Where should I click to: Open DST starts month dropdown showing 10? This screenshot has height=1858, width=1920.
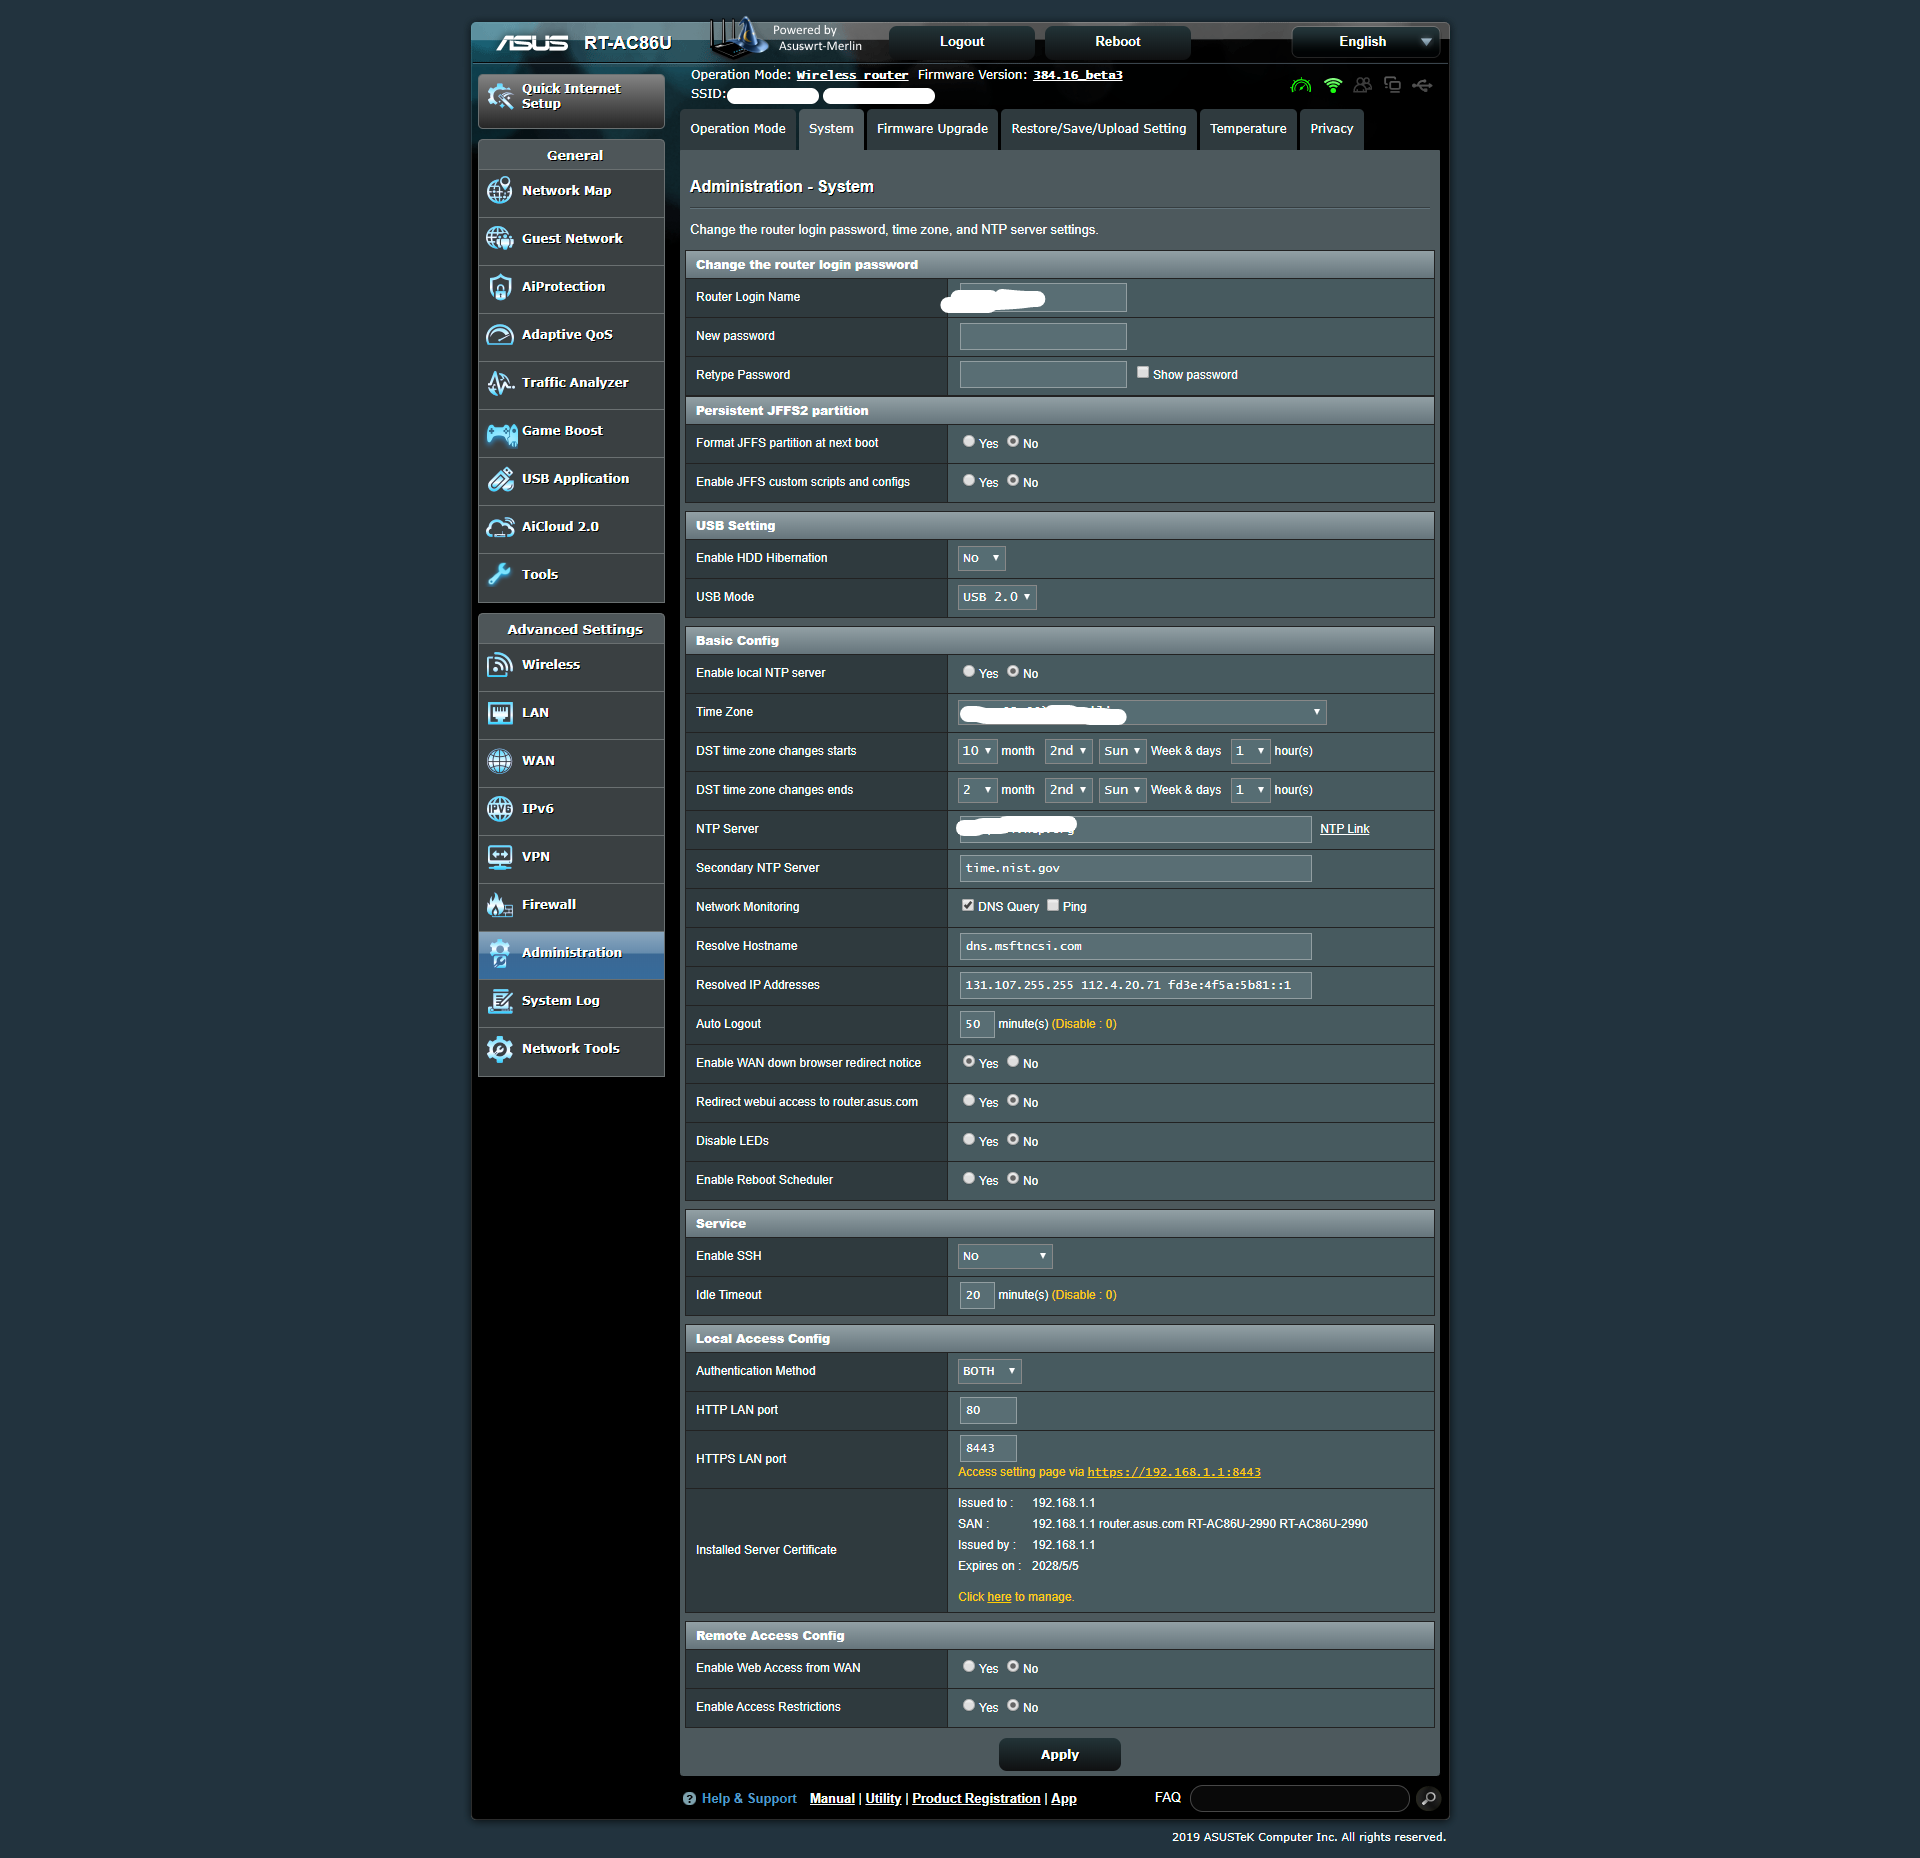(977, 751)
